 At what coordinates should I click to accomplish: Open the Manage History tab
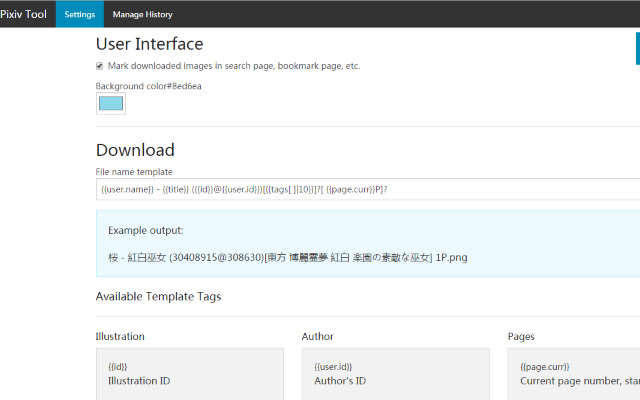click(142, 15)
